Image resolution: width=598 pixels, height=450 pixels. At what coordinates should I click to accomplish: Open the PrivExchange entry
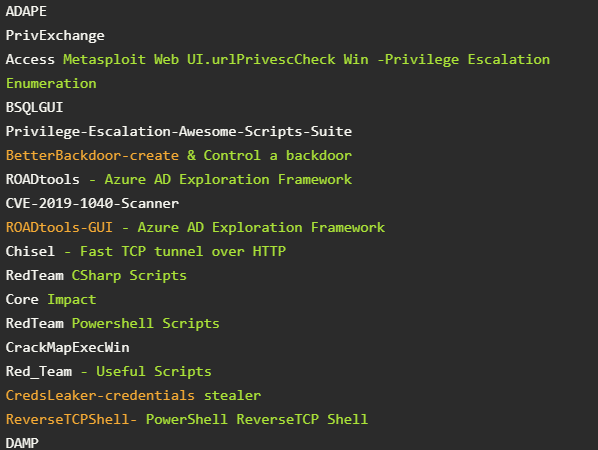pyautogui.click(x=55, y=35)
